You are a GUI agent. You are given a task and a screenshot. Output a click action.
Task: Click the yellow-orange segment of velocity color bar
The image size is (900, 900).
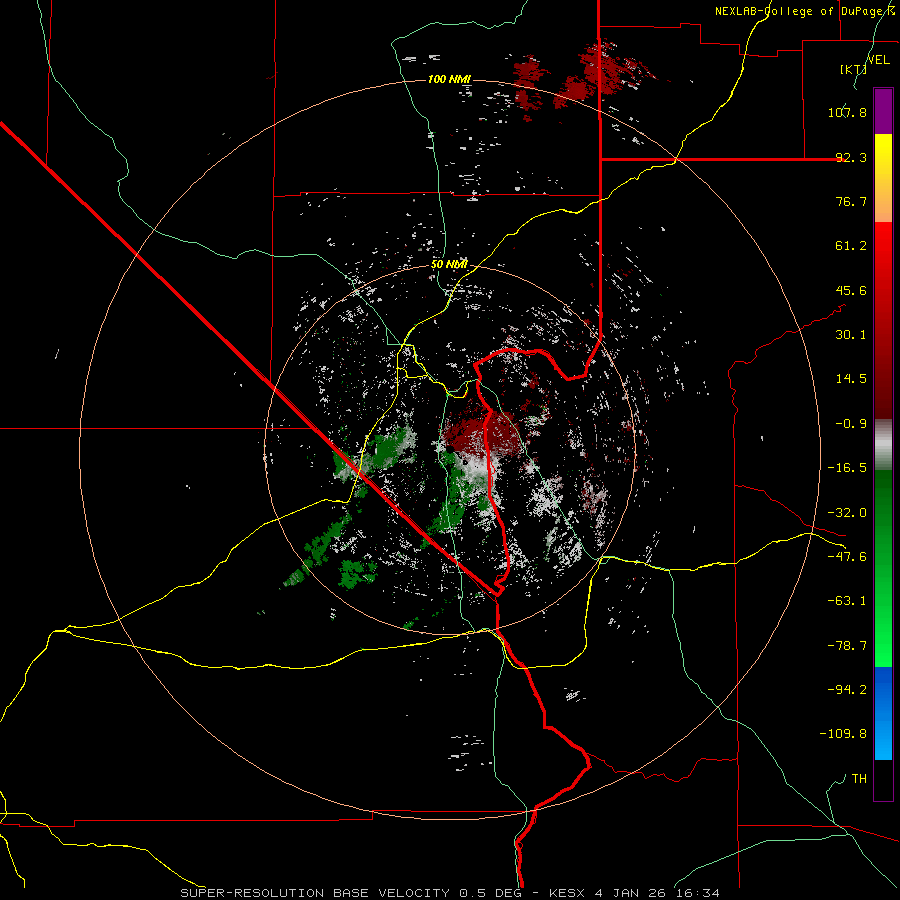tap(883, 178)
